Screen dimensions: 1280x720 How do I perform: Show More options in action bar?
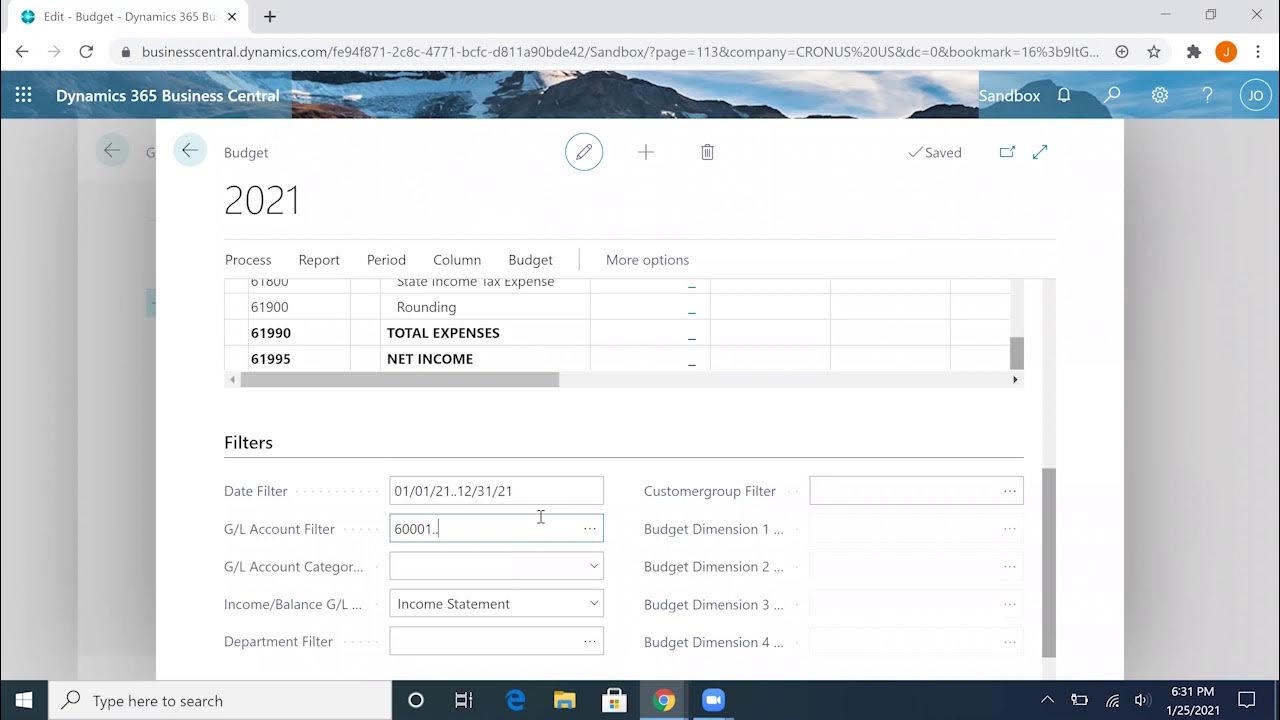click(647, 260)
